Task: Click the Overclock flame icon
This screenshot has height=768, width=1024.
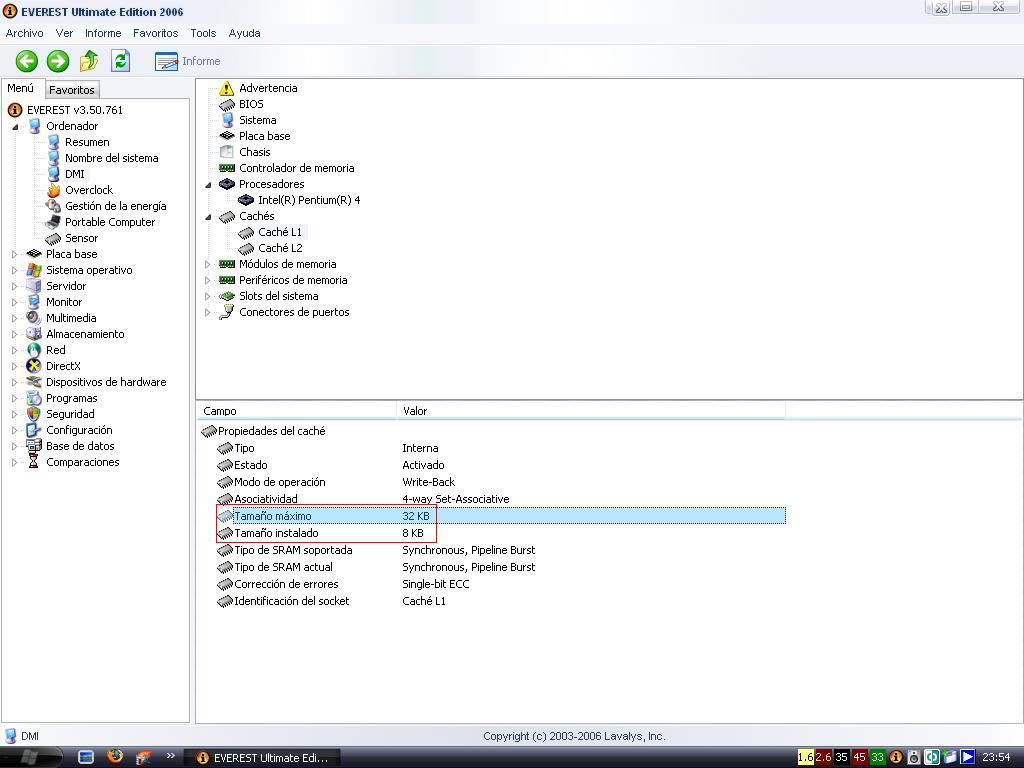Action: [x=54, y=190]
